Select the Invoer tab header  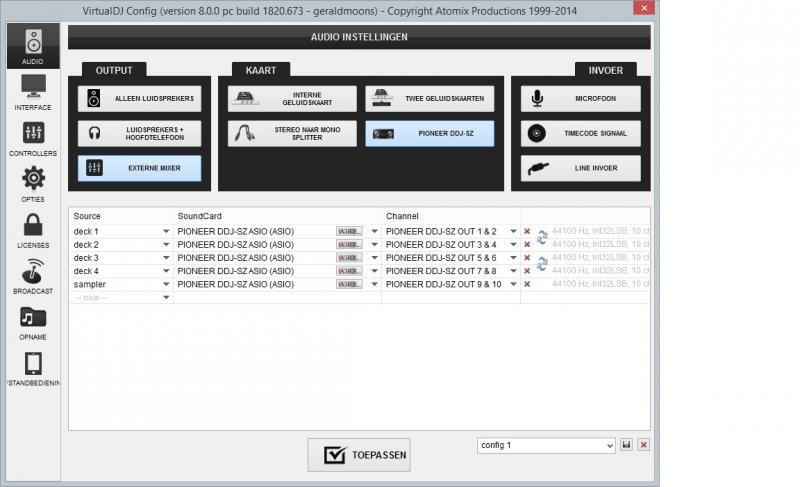tap(606, 70)
